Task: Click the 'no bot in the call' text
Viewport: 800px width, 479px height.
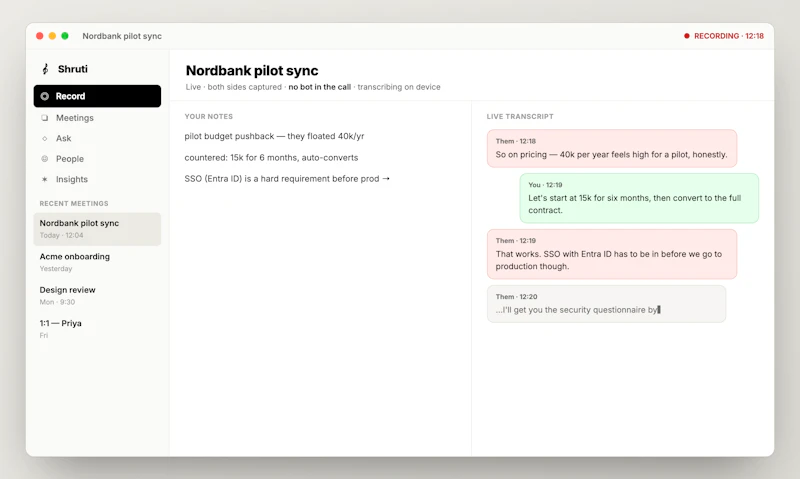Action: point(320,87)
